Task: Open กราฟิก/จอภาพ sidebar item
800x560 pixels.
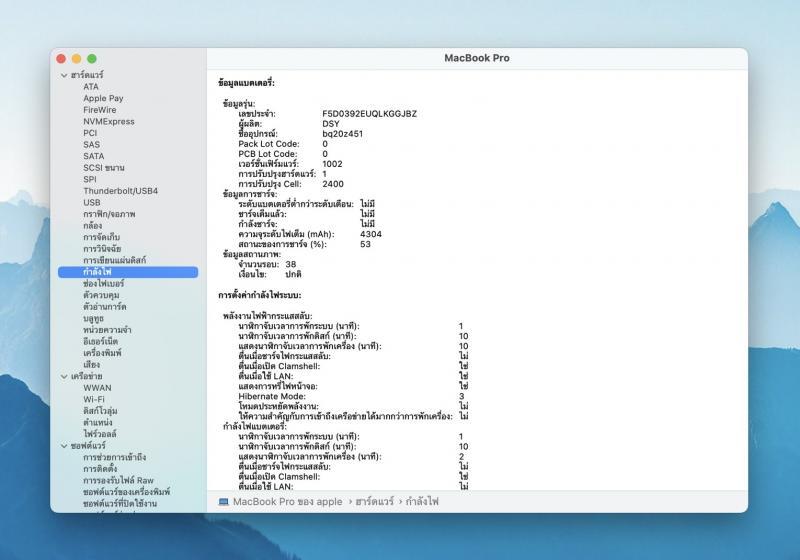Action: (109, 214)
